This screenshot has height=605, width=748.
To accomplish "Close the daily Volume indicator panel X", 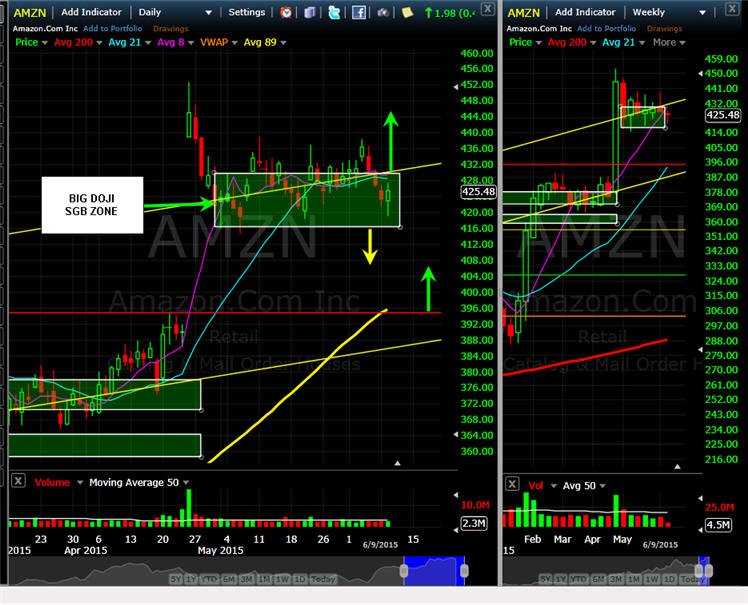I will 18,480.
